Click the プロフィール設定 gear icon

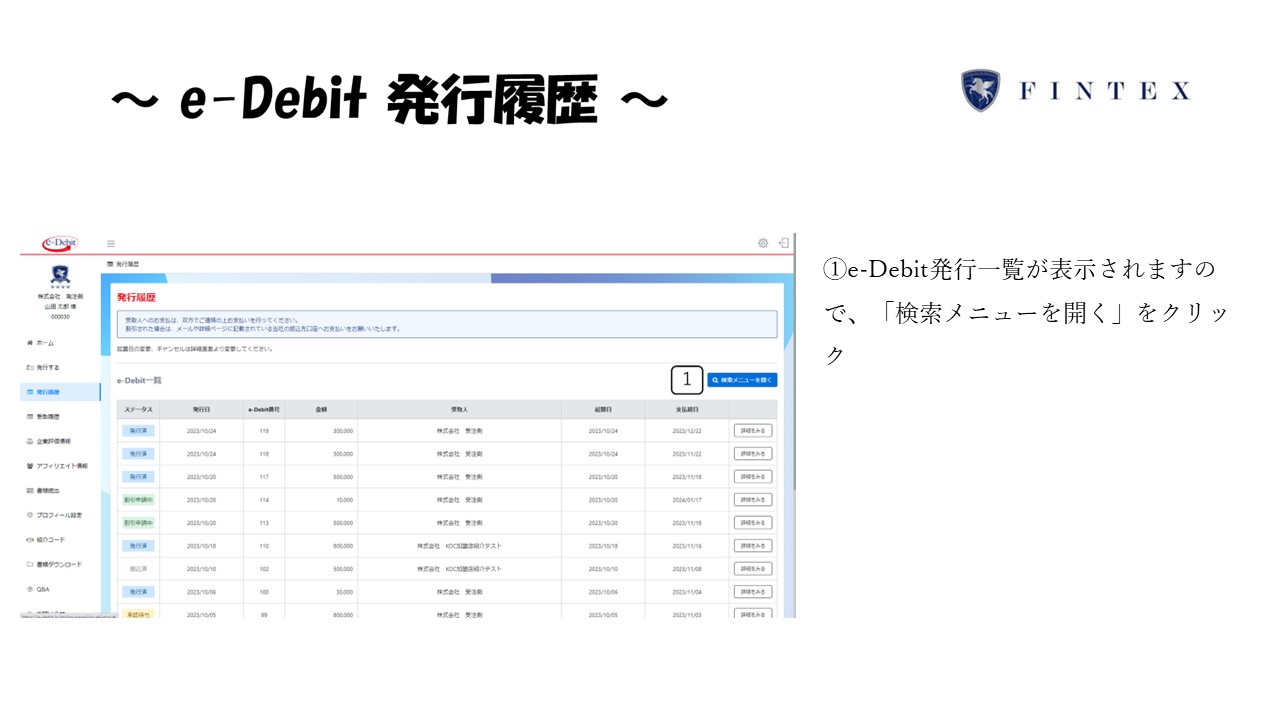point(30,515)
